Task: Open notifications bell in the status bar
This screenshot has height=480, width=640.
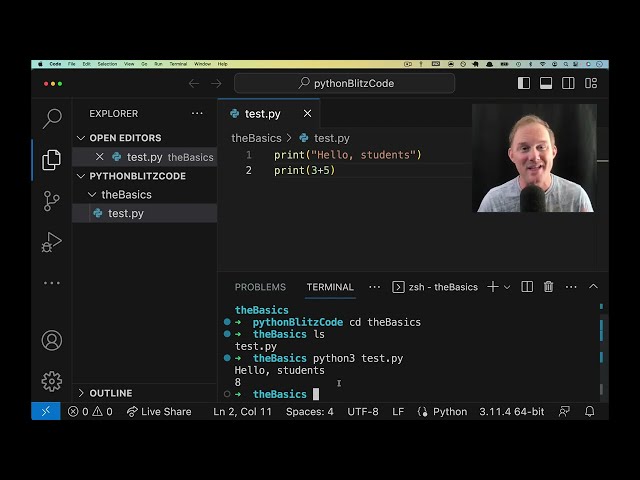Action: click(589, 411)
